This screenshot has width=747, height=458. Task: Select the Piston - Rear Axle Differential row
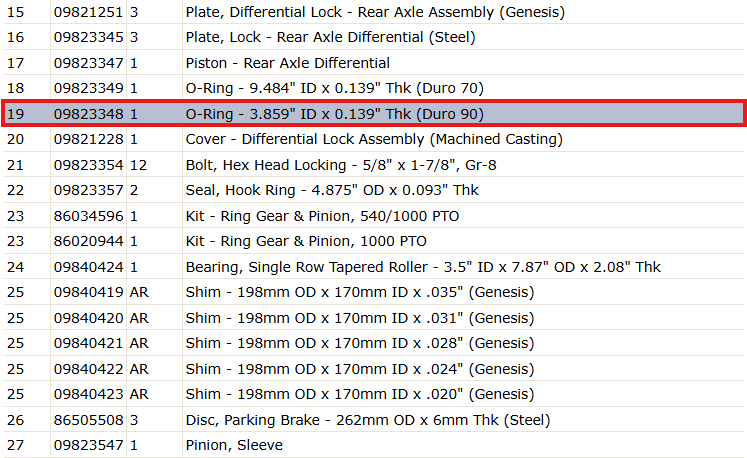[374, 62]
